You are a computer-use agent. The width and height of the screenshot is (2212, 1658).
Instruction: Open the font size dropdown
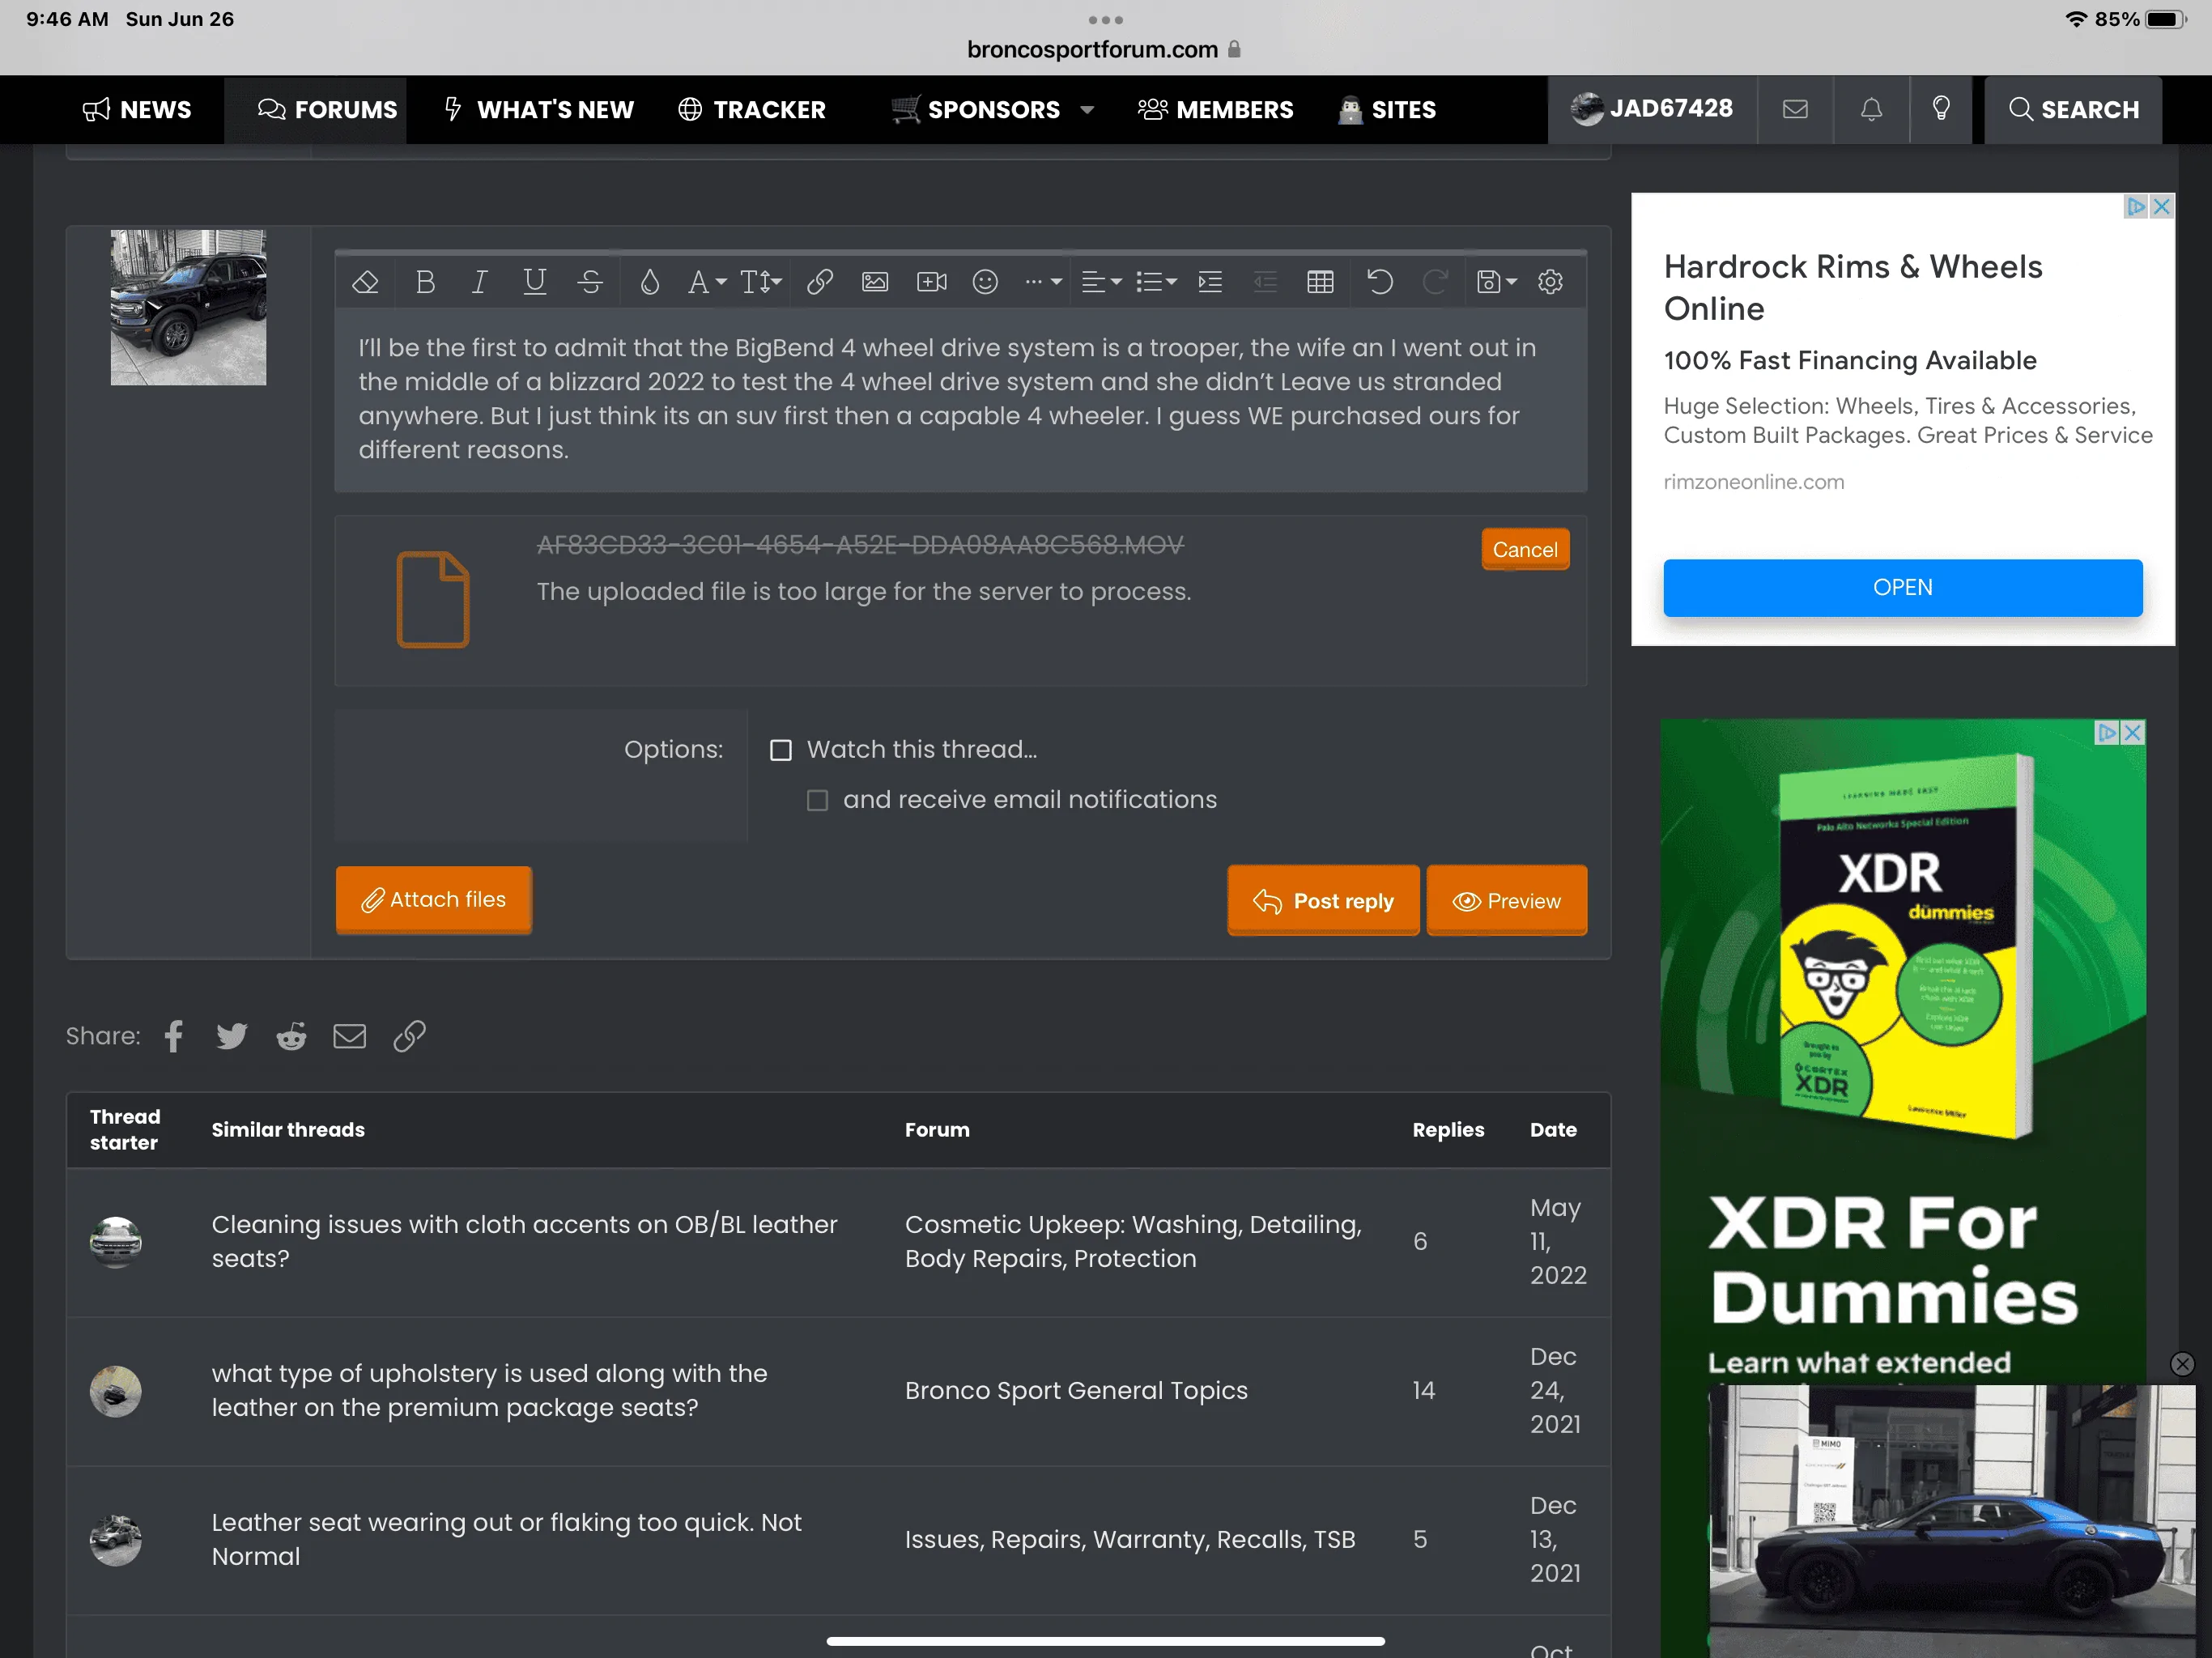coord(760,283)
